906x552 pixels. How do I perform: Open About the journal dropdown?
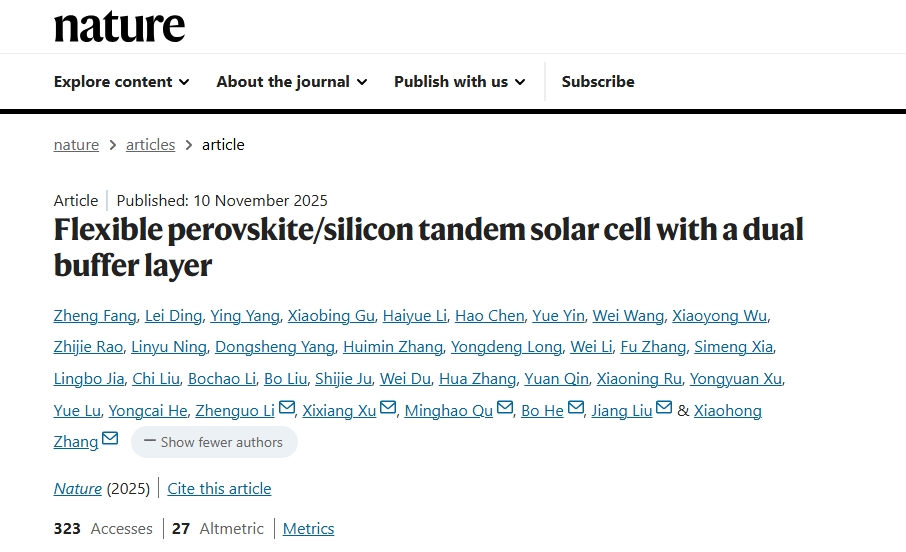291,82
